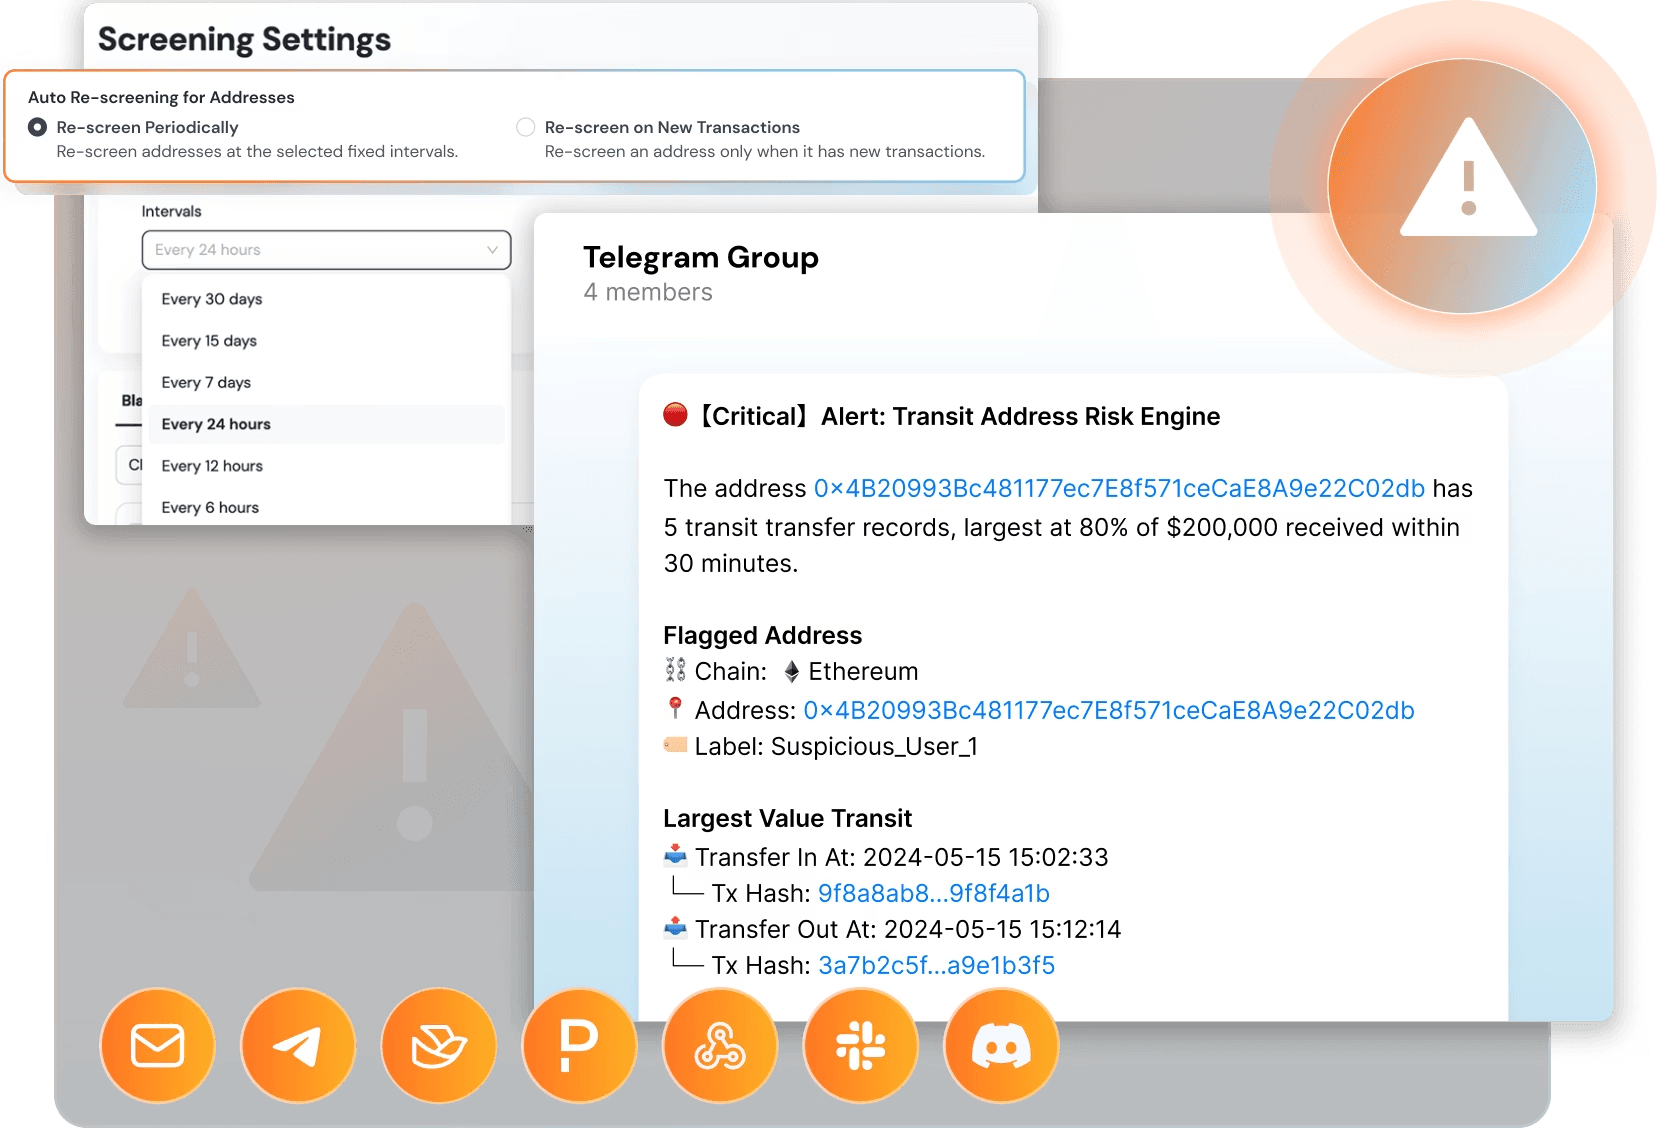This screenshot has width=1659, height=1128.
Task: Click the Slack notification icon
Action: (860, 1044)
